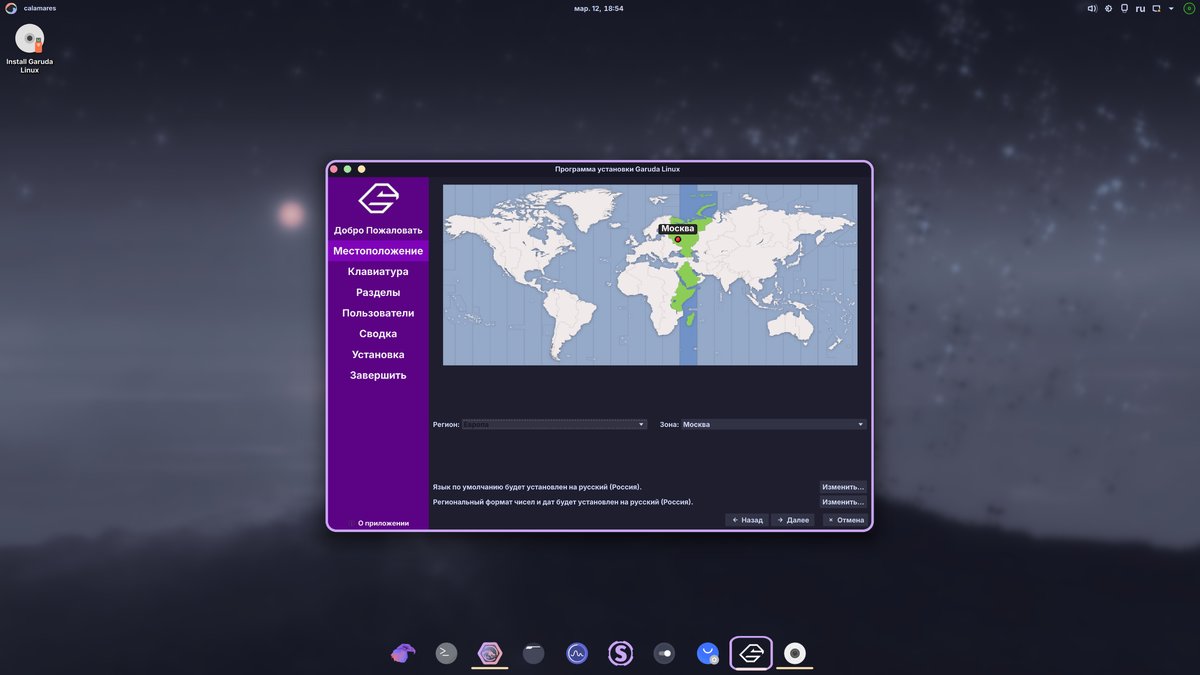Open the system monitor dock icon
1200x675 pixels.
pos(576,653)
